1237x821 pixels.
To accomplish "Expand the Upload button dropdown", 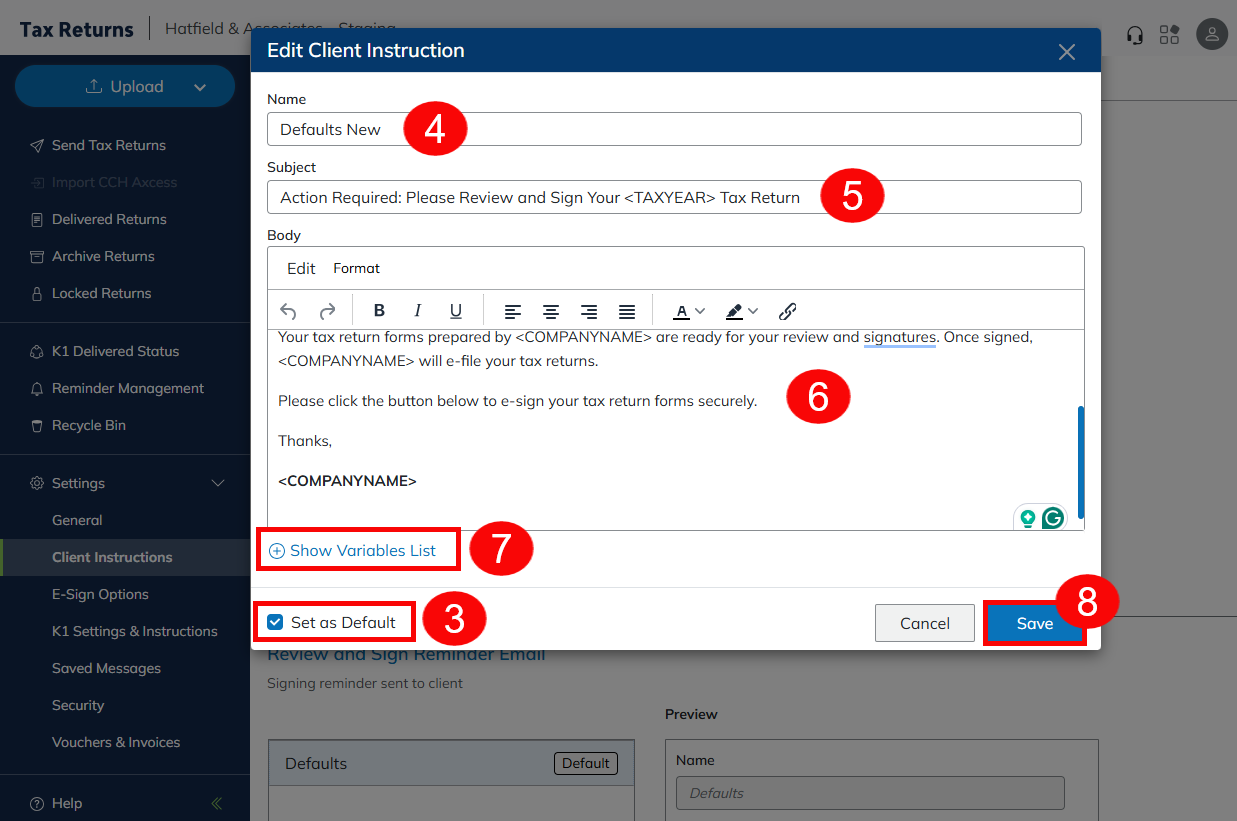I will click(200, 87).
